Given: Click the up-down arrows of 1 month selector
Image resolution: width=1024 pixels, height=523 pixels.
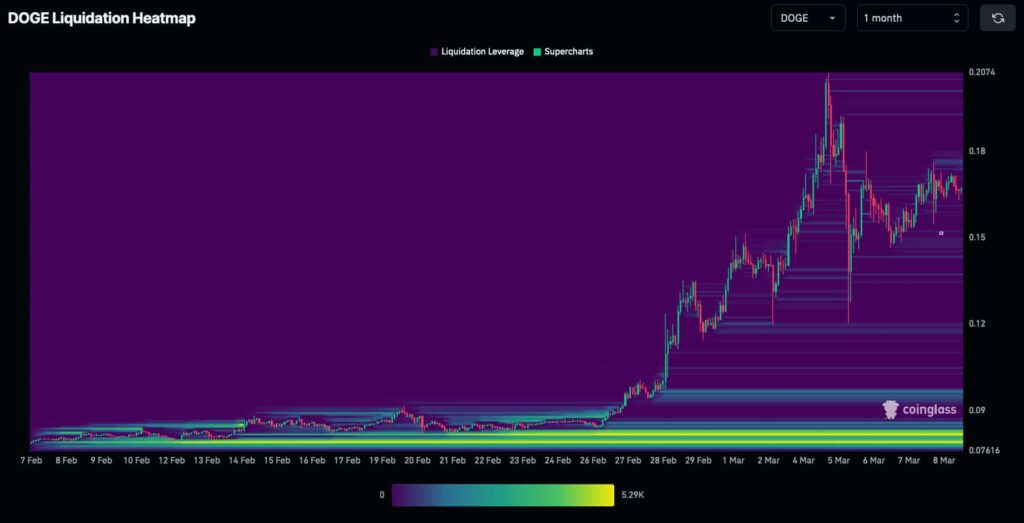Looking at the screenshot, I should 956,18.
